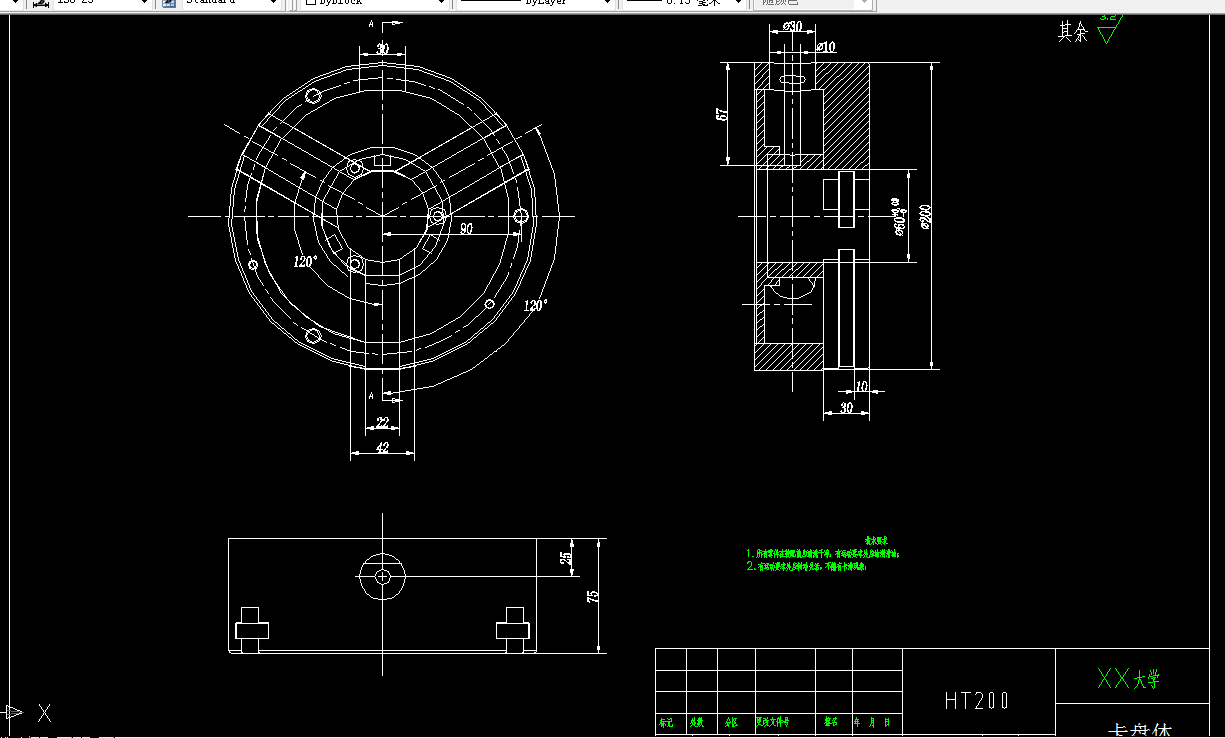
Task: Select the ⌀30 dimension in section view
Action: [x=792, y=26]
